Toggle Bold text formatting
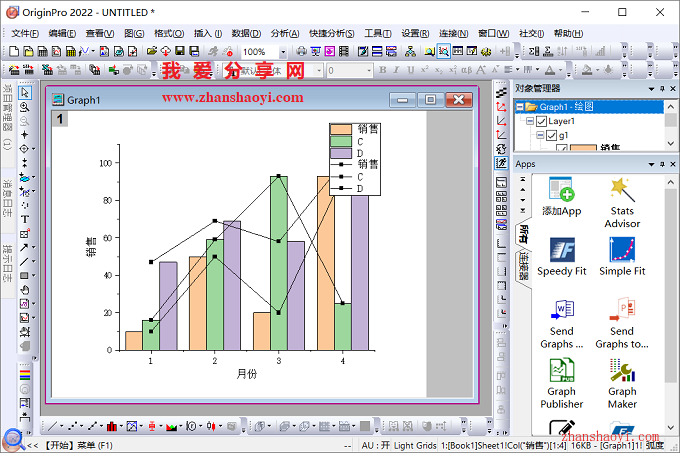This screenshot has height=453, width=680. pos(382,70)
